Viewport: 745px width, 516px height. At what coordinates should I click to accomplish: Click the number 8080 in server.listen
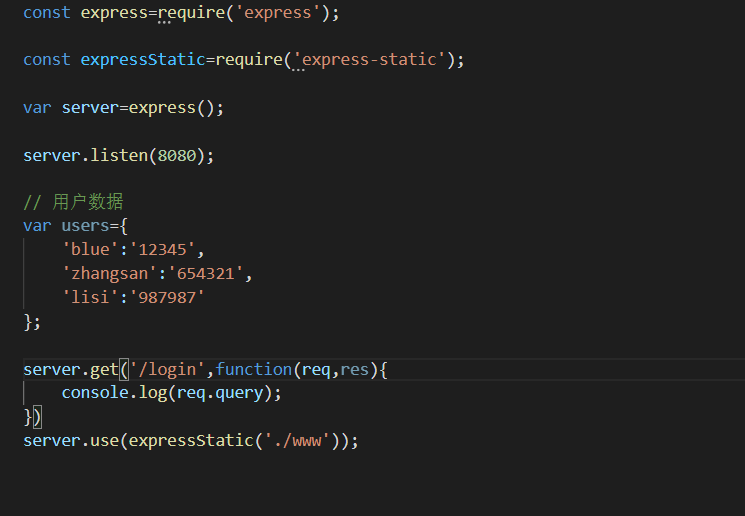(177, 155)
